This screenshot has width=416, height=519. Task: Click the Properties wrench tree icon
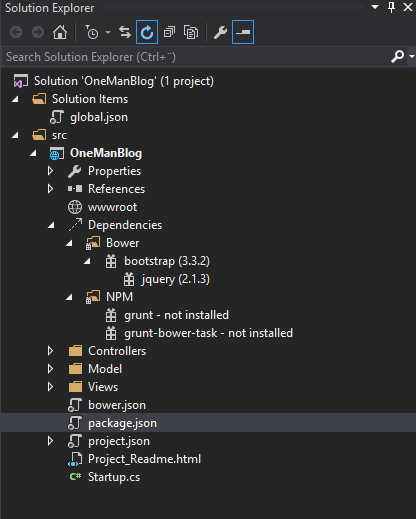75,171
